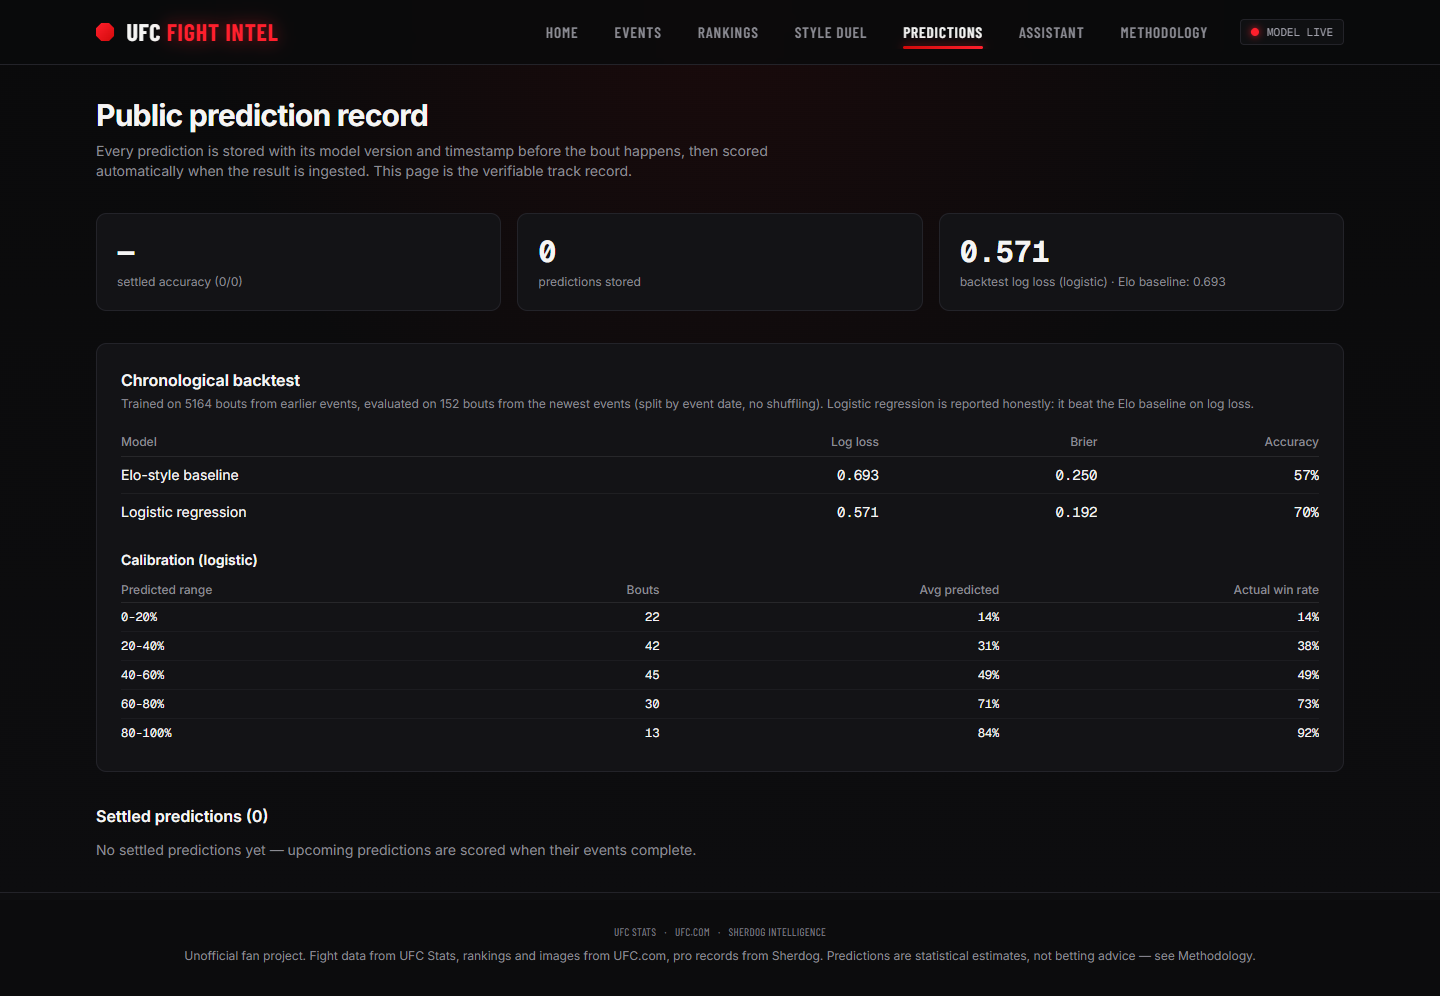Click Logistic regression accuracy 70%
Image resolution: width=1440 pixels, height=996 pixels.
click(1306, 512)
